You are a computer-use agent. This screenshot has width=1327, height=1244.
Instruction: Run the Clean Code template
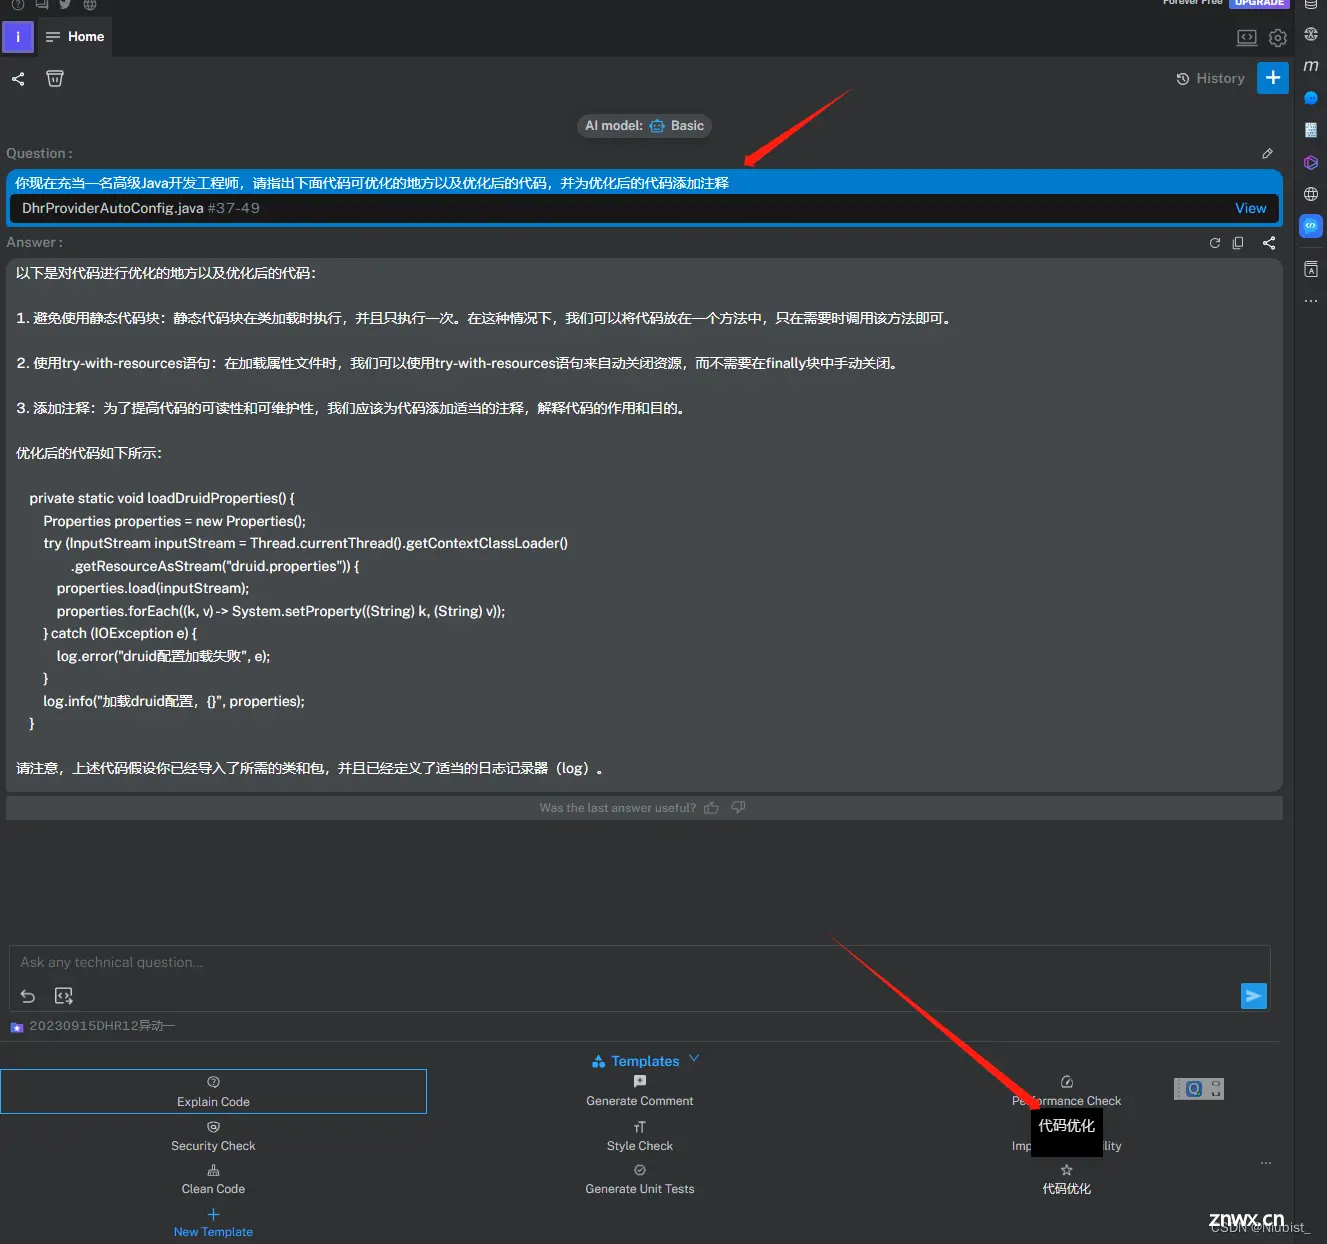point(213,1179)
